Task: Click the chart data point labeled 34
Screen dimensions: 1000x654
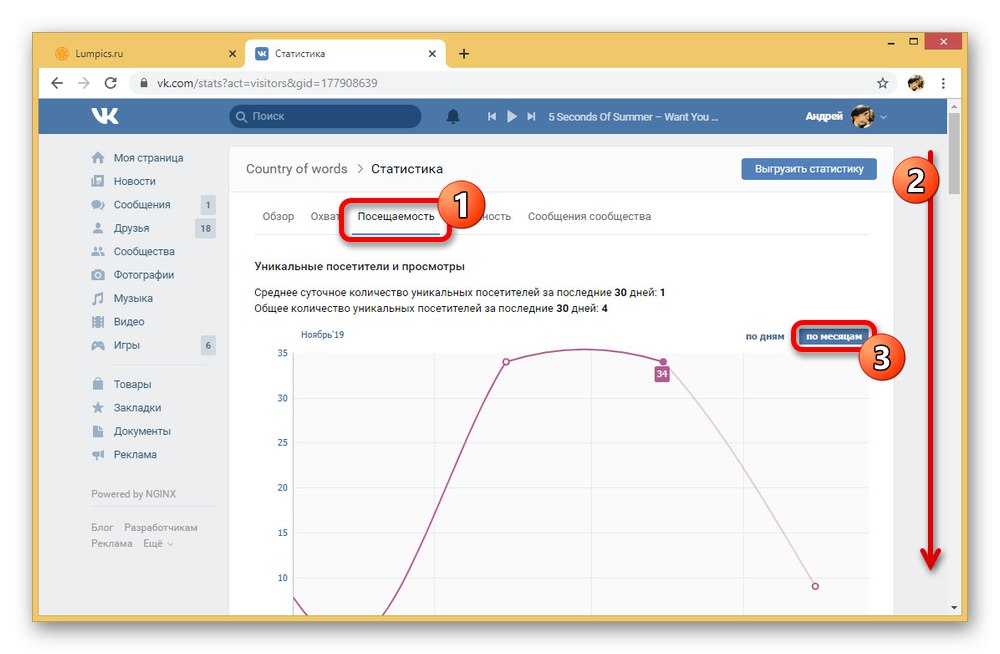Action: click(x=663, y=362)
